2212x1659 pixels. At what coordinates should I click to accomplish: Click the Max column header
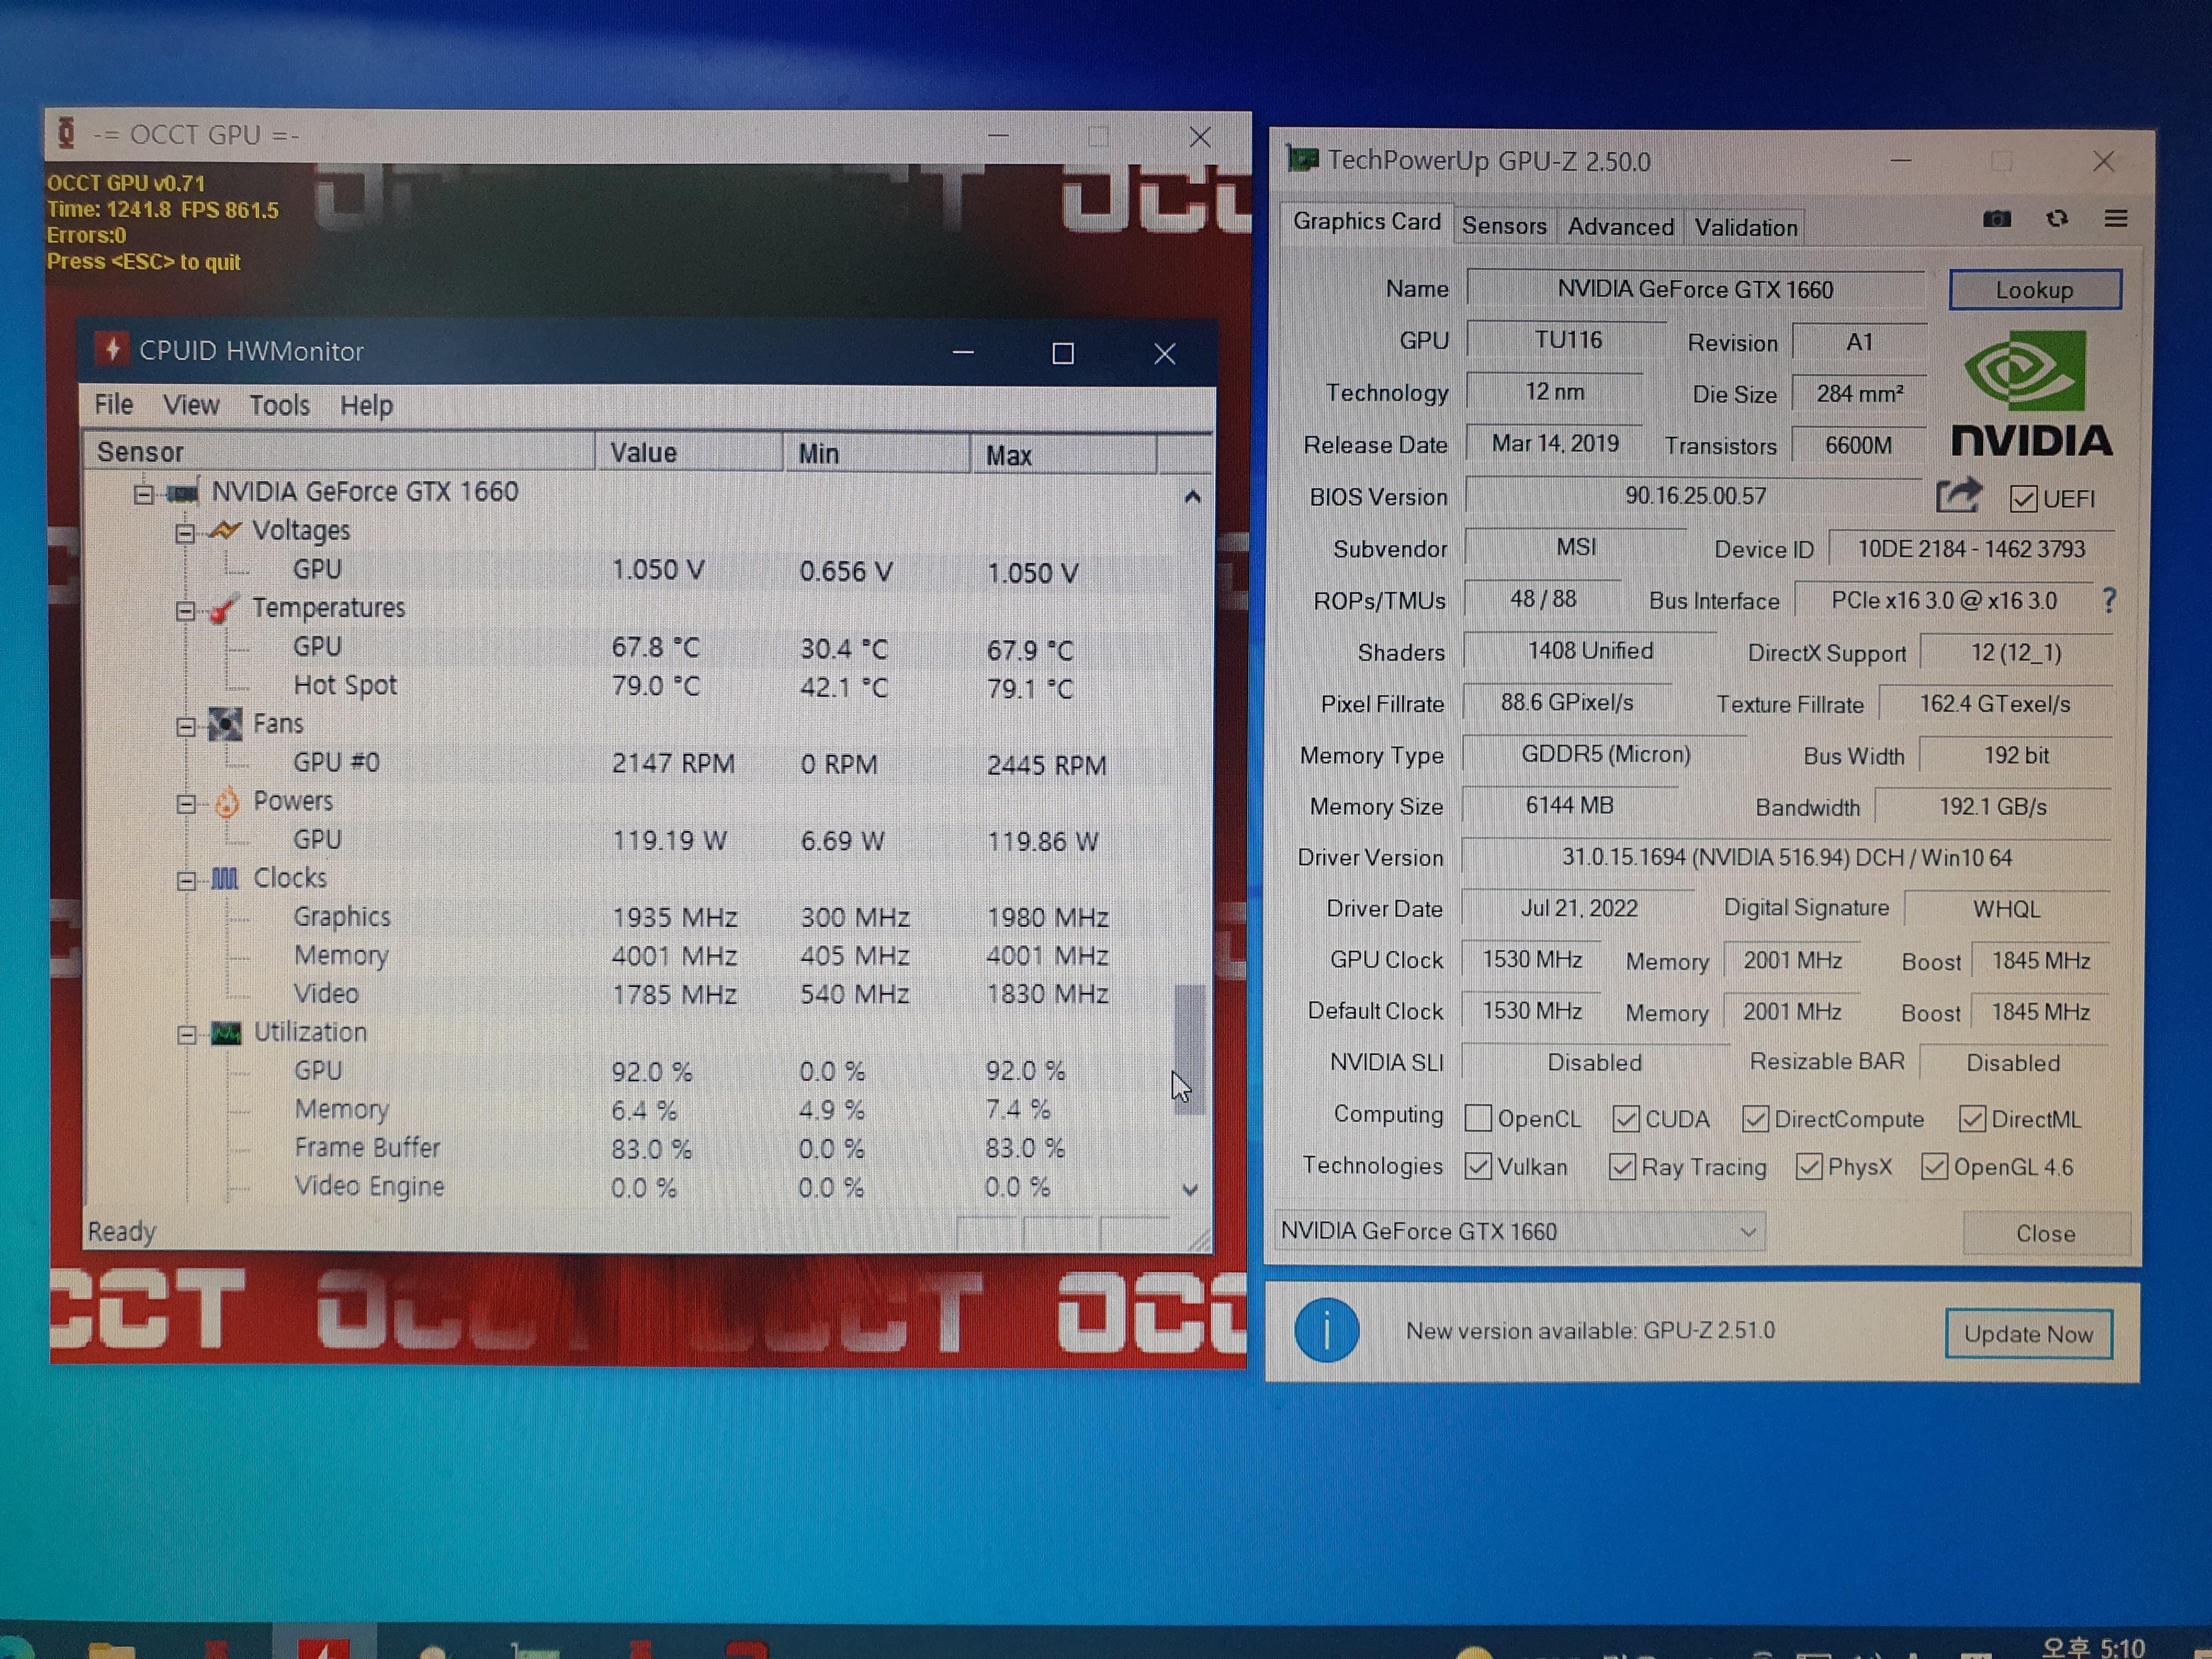coord(1063,455)
